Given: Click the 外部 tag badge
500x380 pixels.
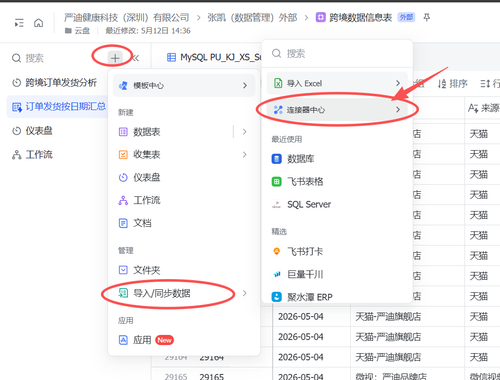Looking at the screenshot, I should 406,17.
